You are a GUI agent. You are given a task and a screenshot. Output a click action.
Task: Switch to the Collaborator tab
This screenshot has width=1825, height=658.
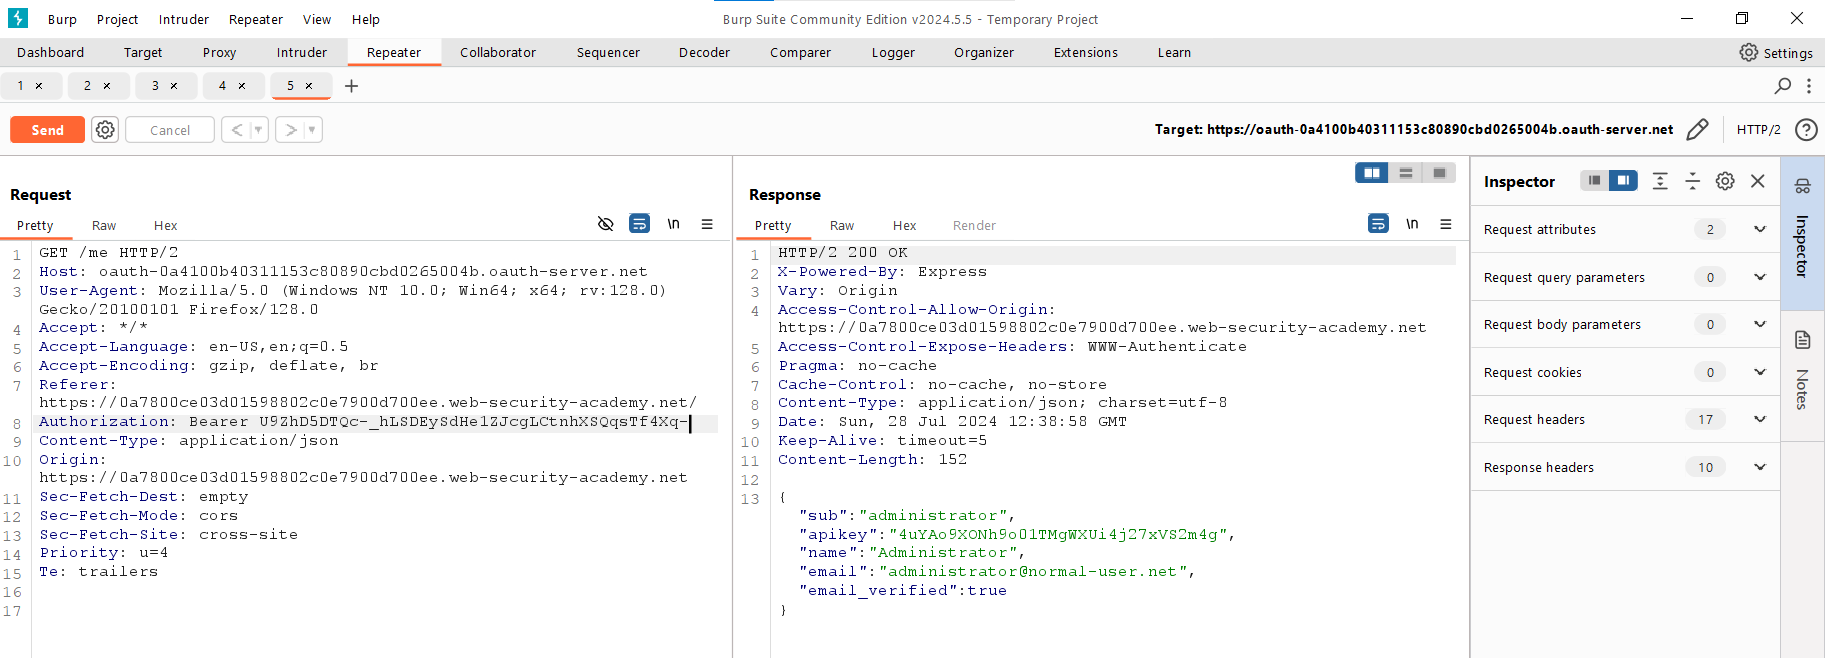pyautogui.click(x=498, y=52)
